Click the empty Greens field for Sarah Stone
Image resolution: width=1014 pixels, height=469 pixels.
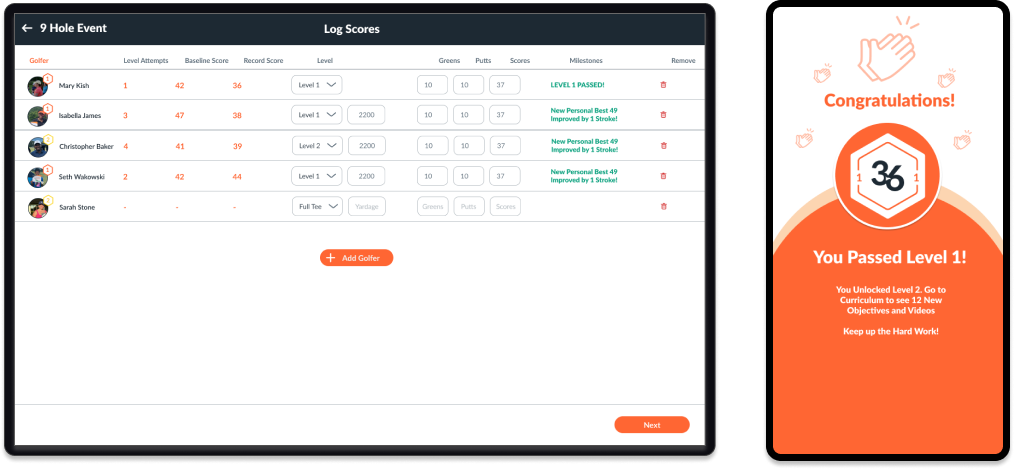[433, 206]
